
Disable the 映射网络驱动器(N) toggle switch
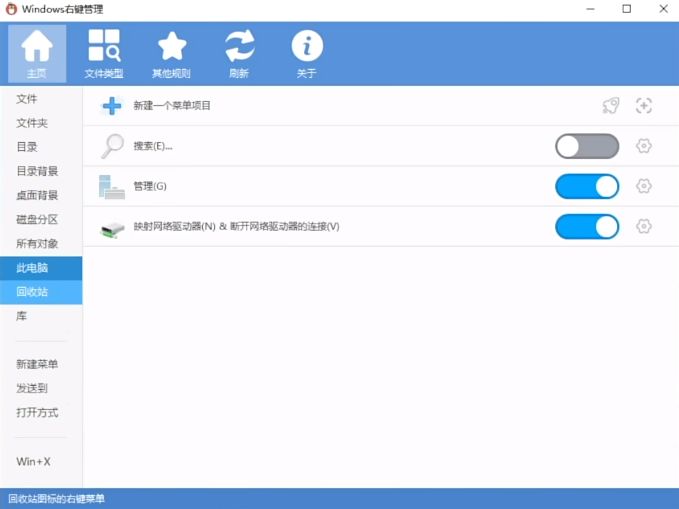587,227
